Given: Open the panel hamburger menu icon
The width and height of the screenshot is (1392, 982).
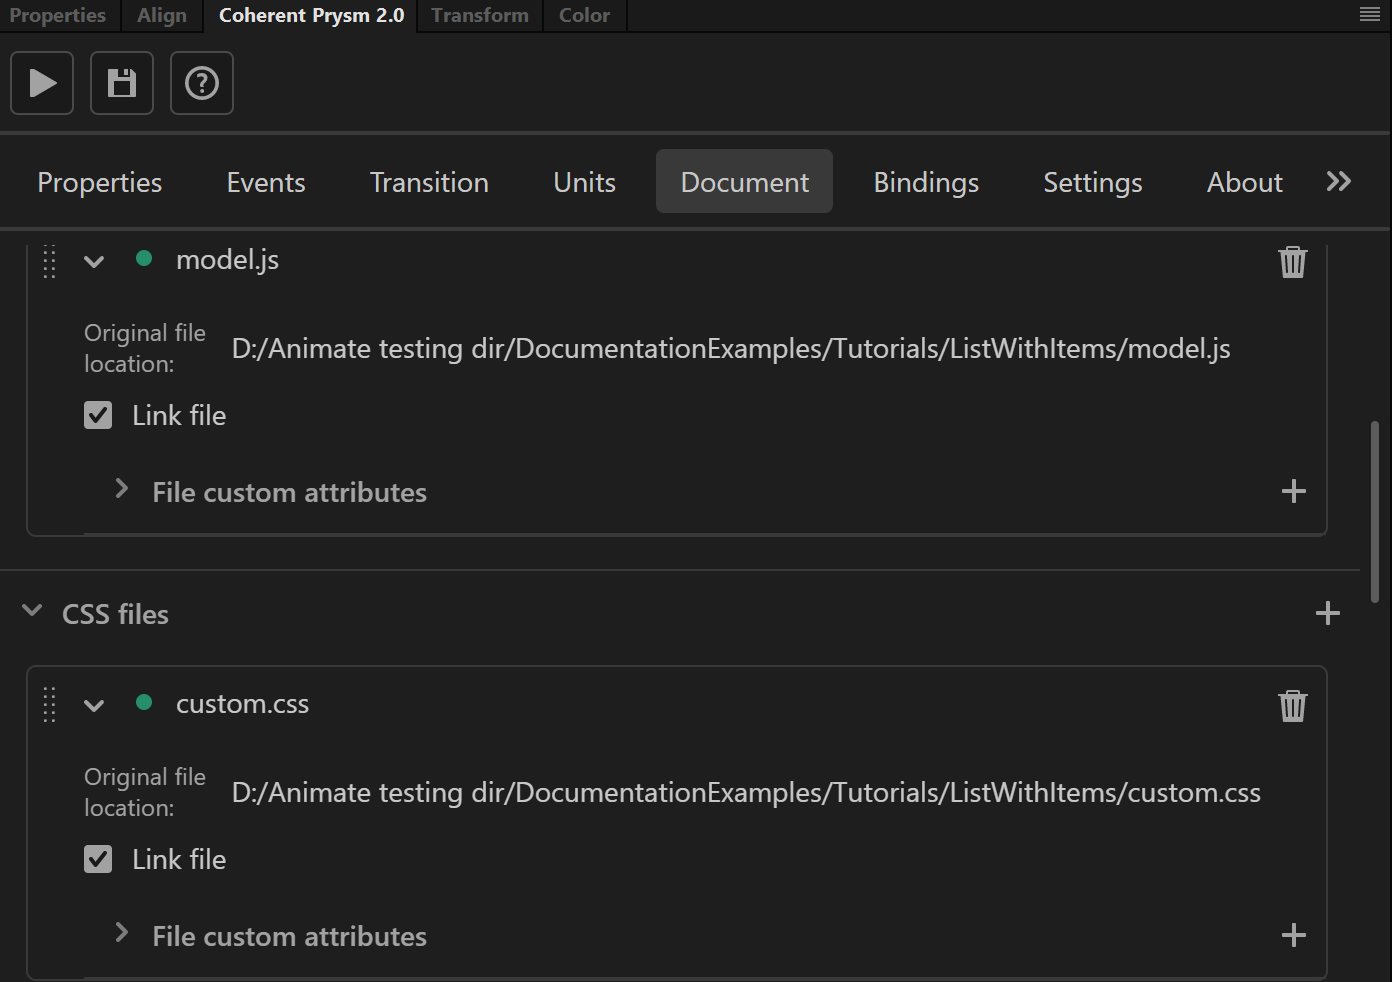Looking at the screenshot, I should pyautogui.click(x=1370, y=14).
